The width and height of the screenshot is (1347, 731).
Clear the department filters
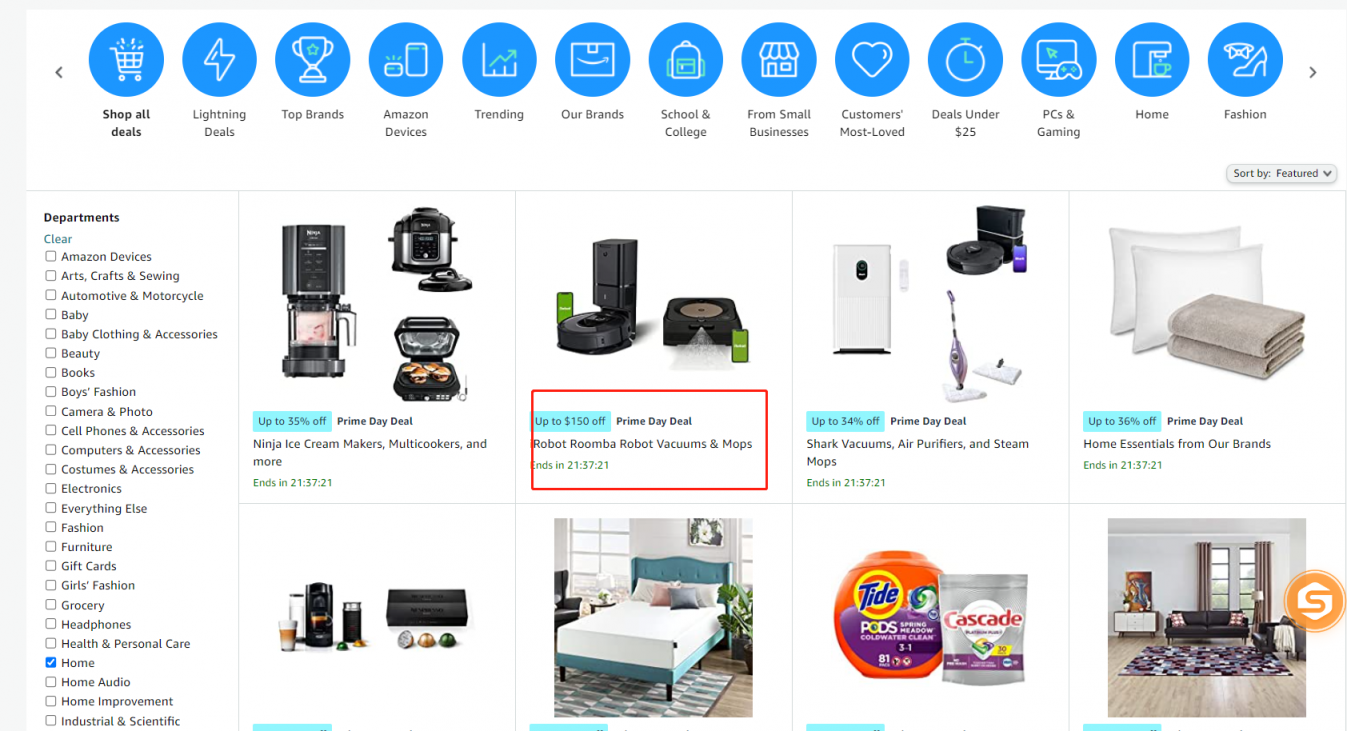tap(58, 239)
